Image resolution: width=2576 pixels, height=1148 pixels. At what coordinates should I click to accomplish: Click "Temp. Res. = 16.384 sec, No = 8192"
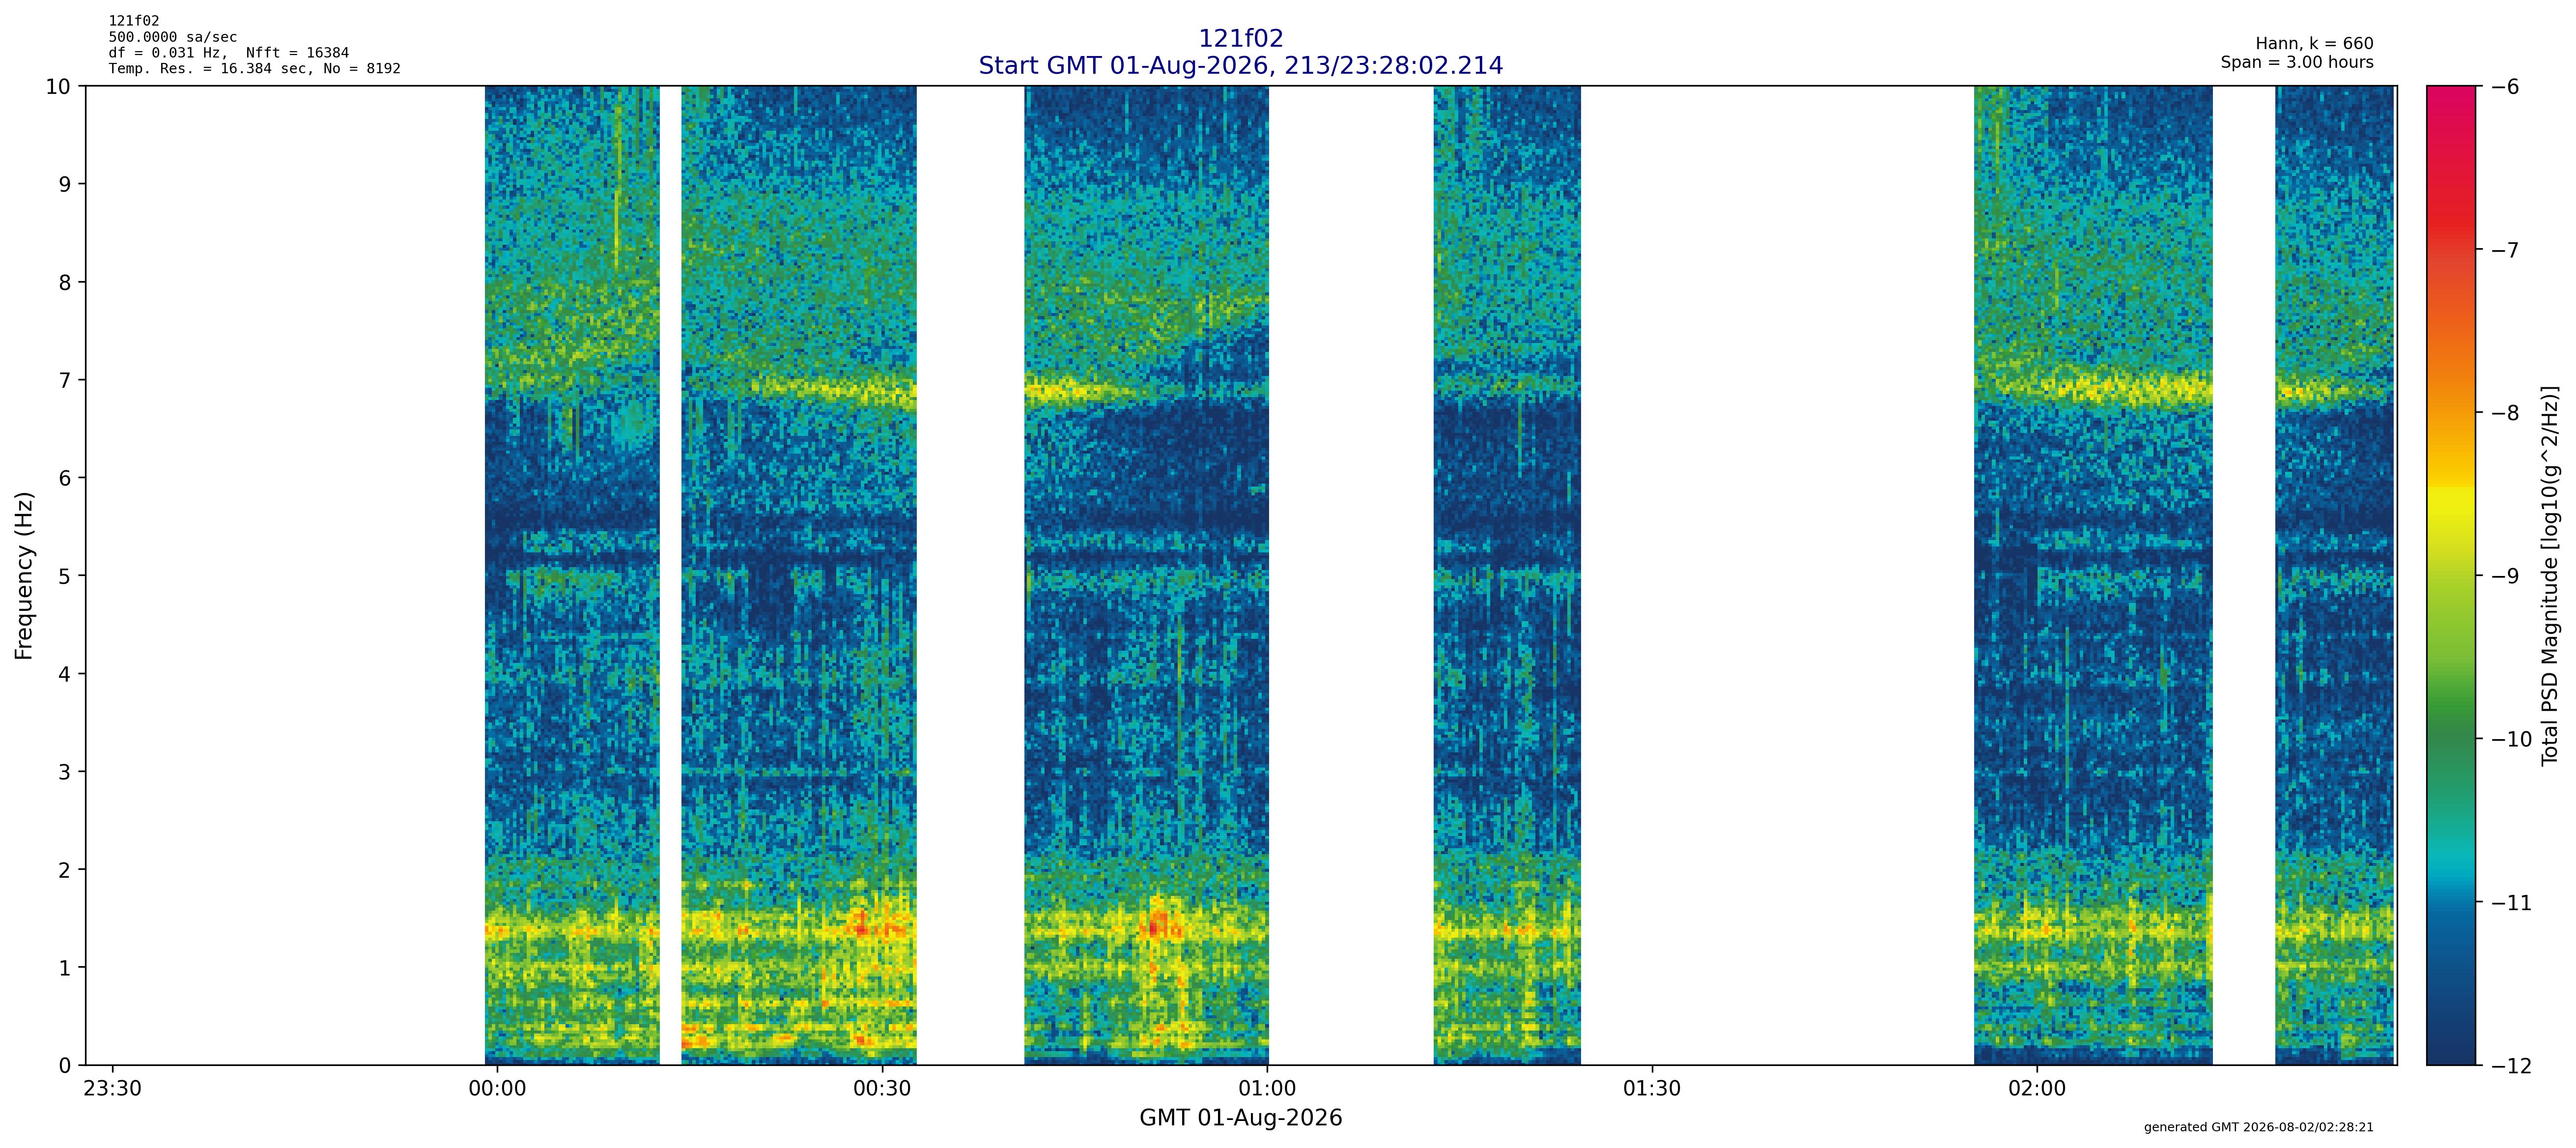point(255,69)
